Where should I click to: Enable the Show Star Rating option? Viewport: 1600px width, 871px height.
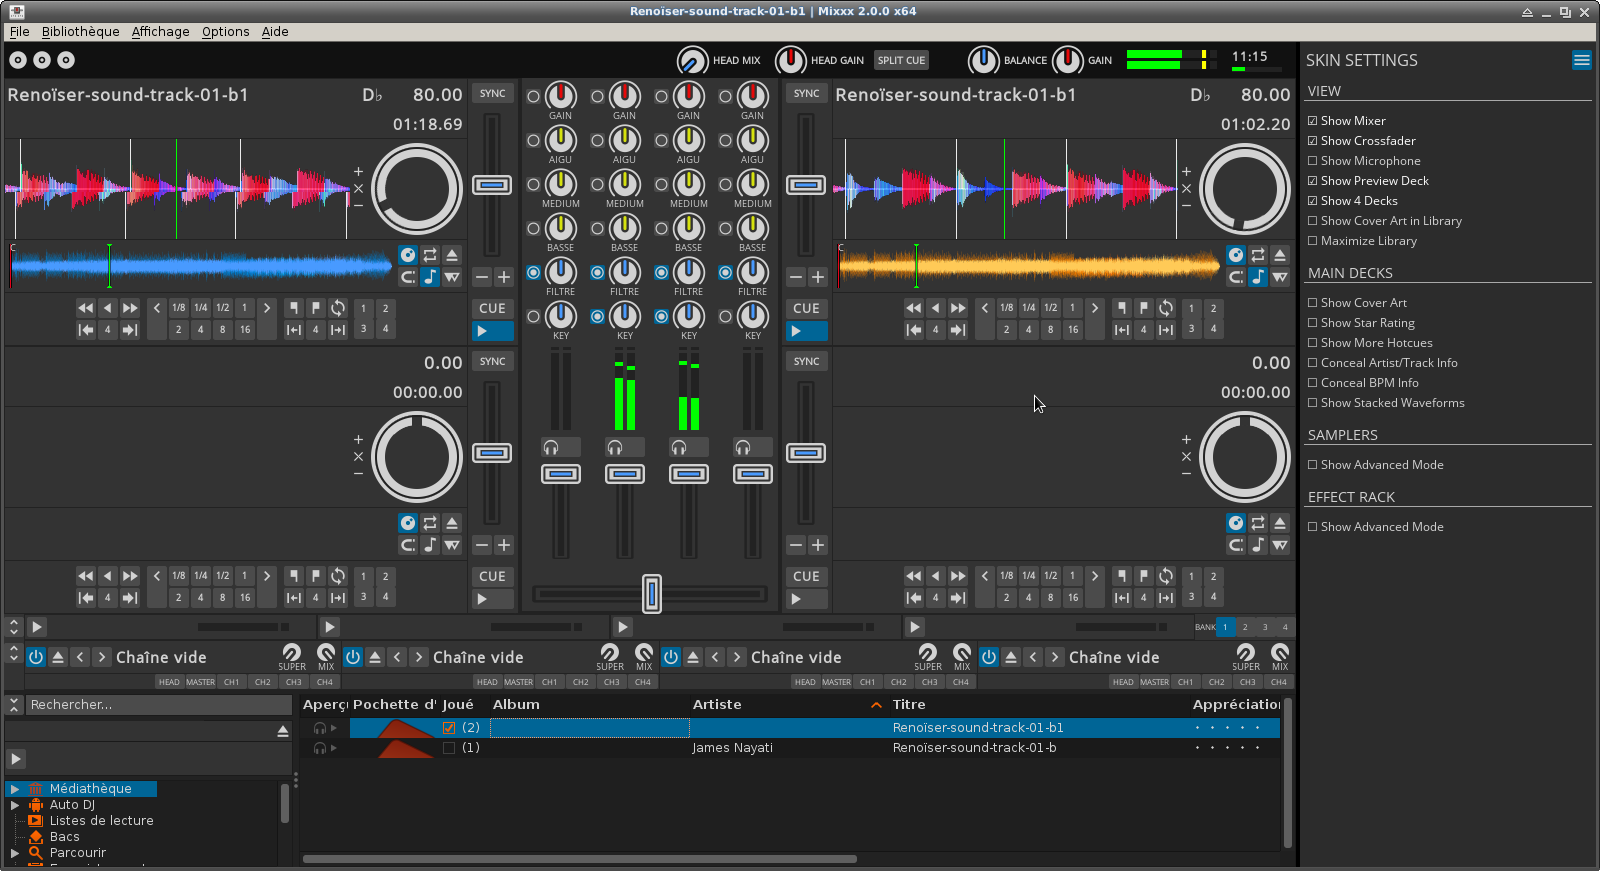coord(1313,323)
